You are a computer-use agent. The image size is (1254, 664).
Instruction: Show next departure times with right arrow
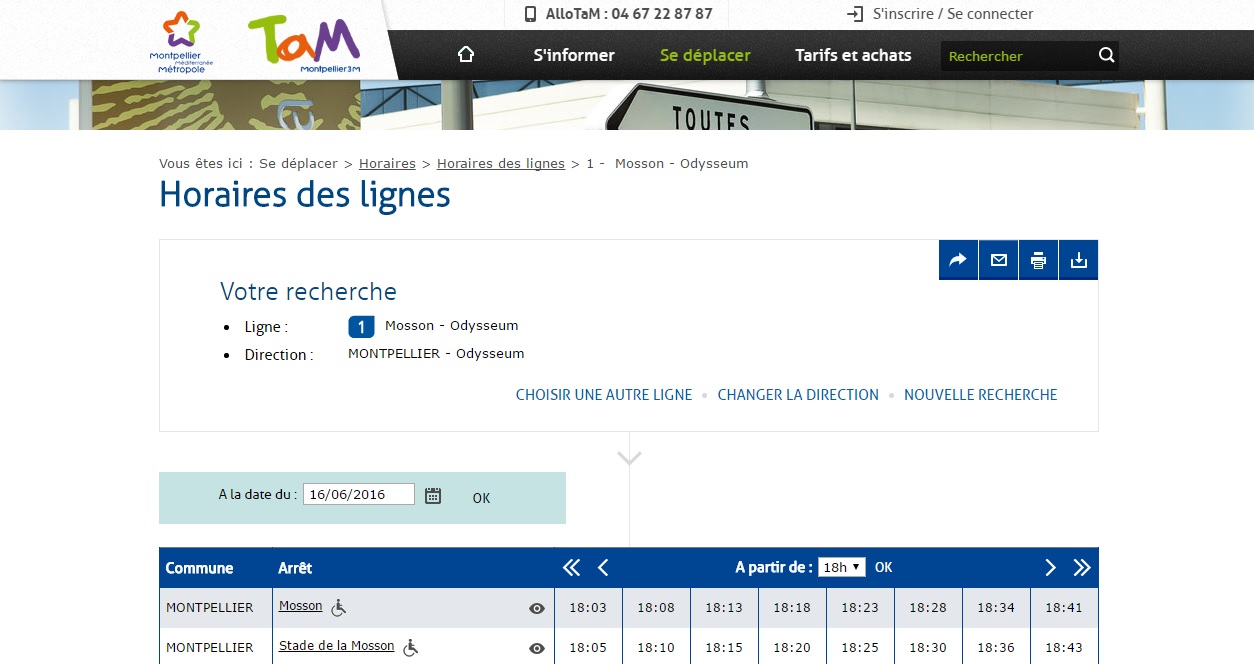click(1050, 568)
